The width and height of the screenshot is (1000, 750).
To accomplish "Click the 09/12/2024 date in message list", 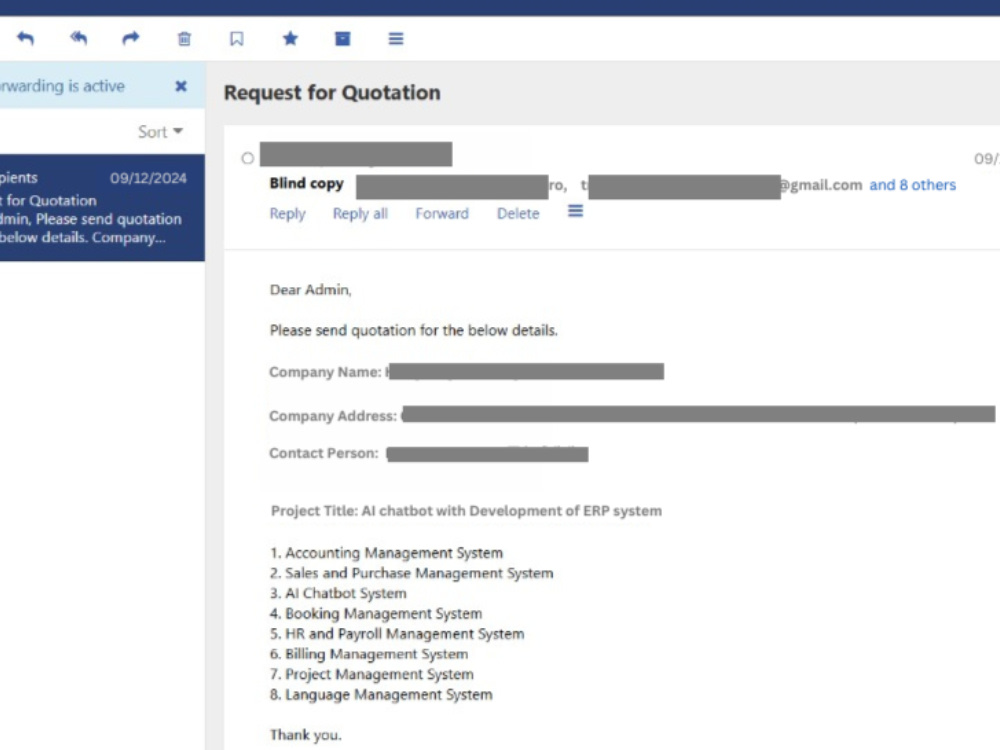I will [148, 178].
